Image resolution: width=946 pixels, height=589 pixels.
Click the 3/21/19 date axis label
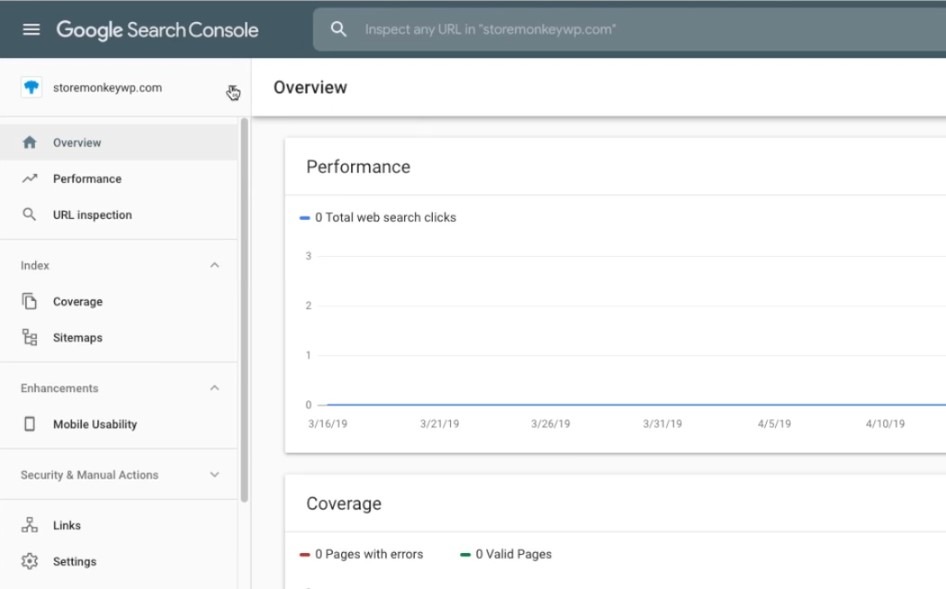[x=439, y=424]
